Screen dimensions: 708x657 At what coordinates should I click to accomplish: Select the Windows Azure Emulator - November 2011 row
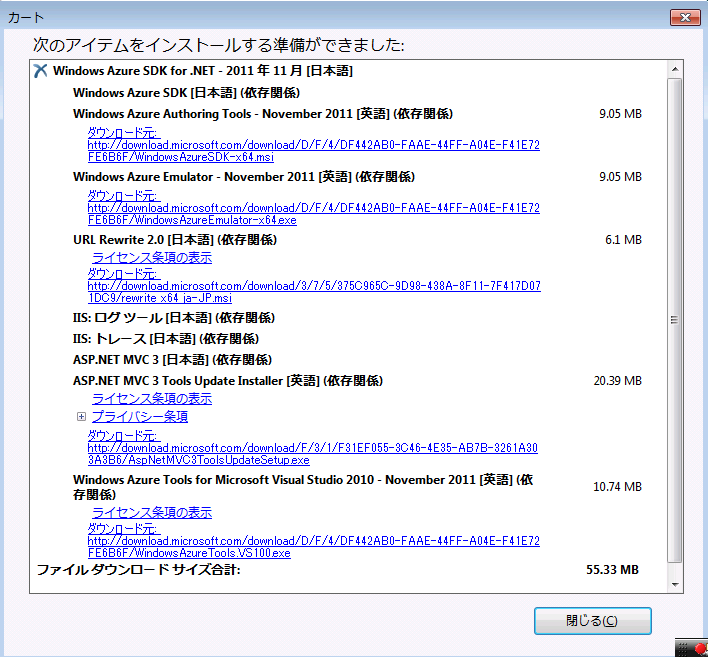(x=244, y=177)
